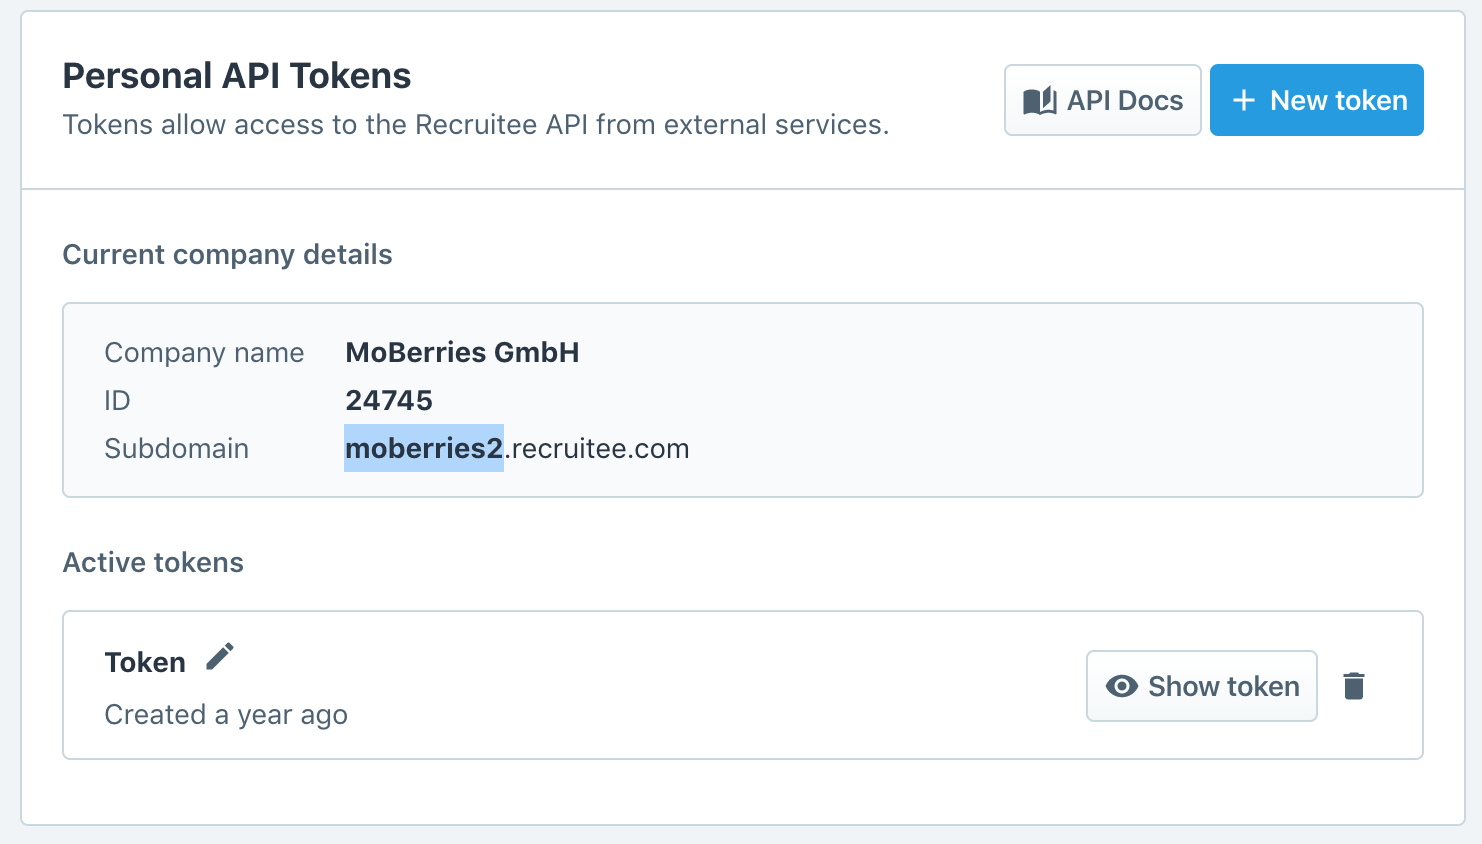Screen dimensions: 1482x844
Task: Click the MoBerries GmbH company name value
Action: pos(462,352)
